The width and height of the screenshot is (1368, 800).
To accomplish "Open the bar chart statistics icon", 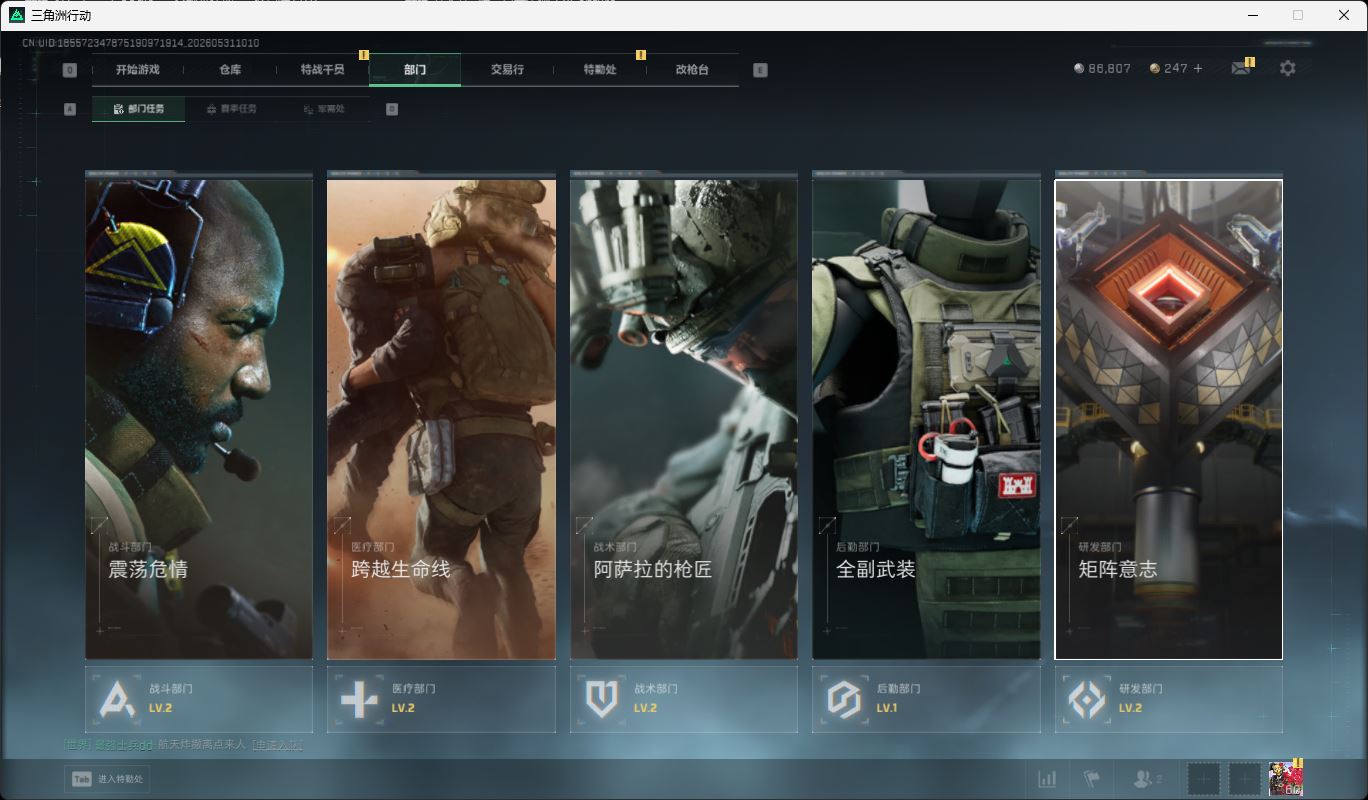I will point(1047,779).
